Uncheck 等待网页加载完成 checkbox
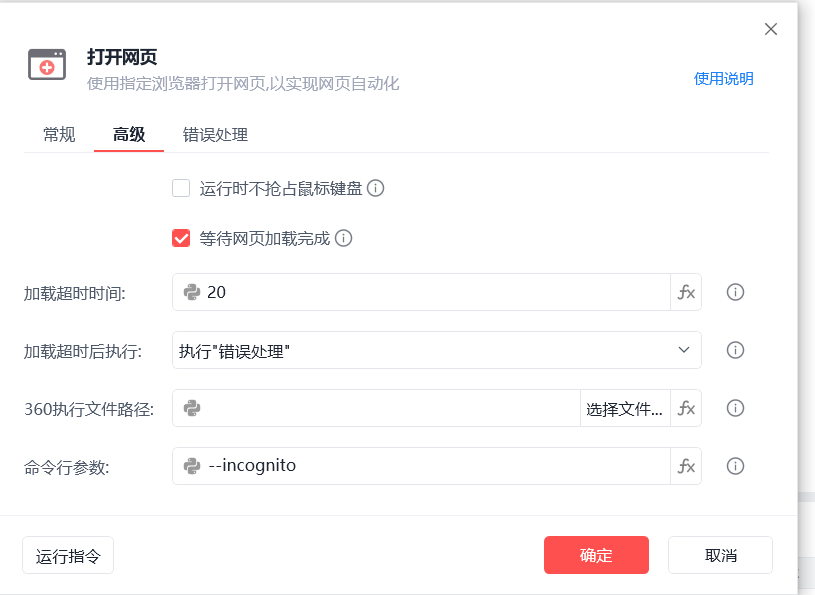The height and width of the screenshot is (595, 815). pyautogui.click(x=181, y=239)
